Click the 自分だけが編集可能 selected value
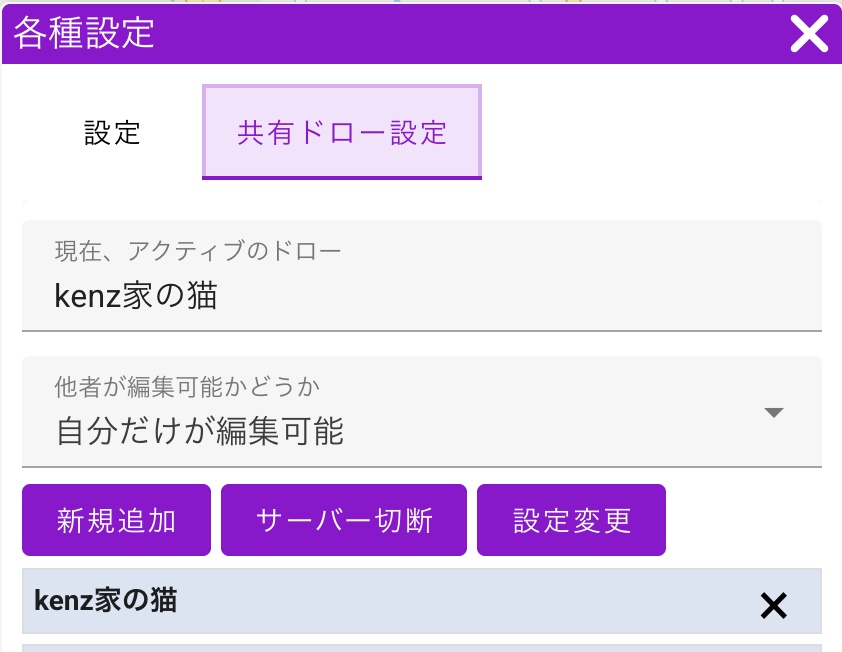This screenshot has width=842, height=652. coord(200,431)
